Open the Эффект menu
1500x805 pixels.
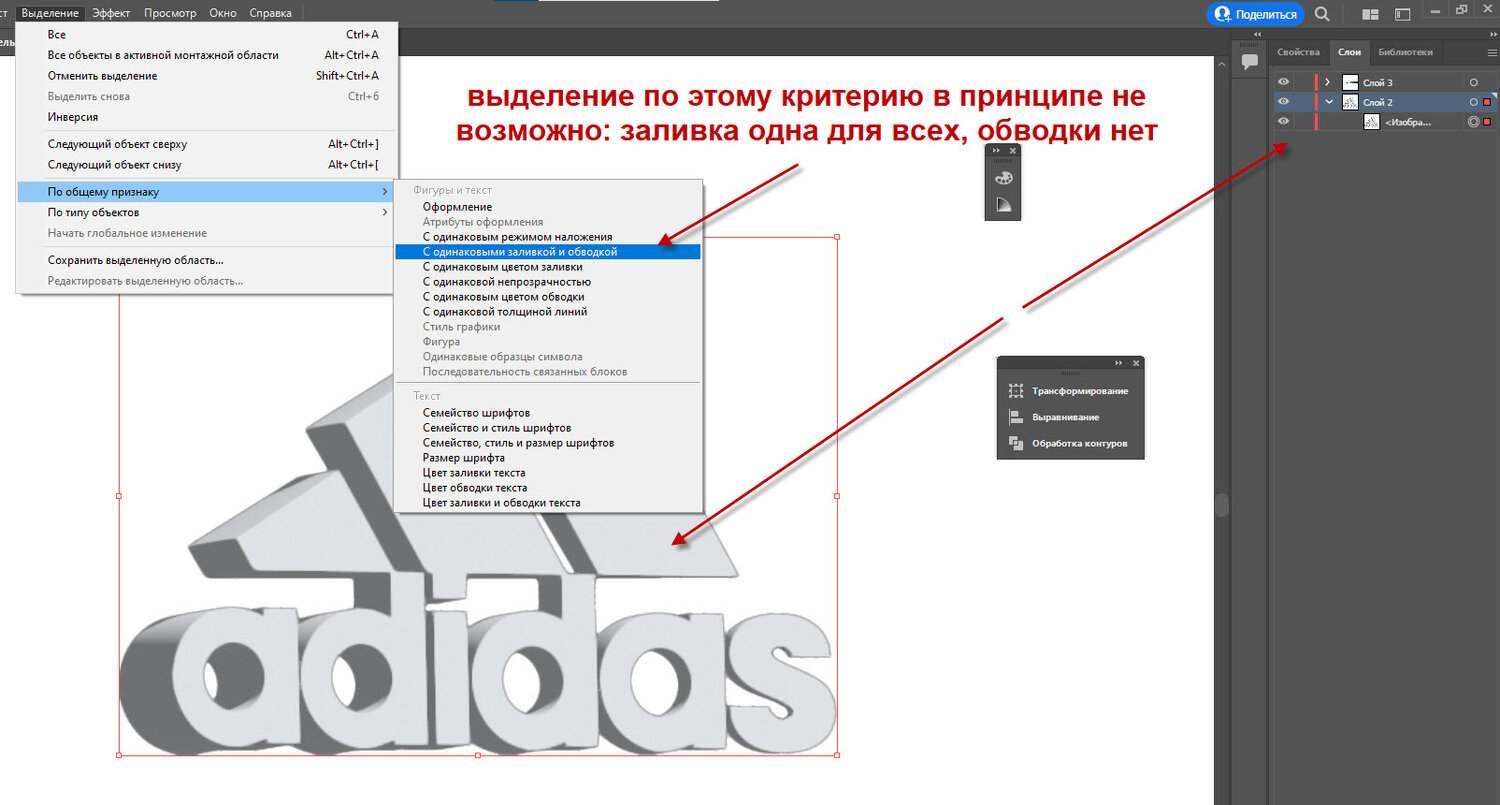[x=111, y=13]
